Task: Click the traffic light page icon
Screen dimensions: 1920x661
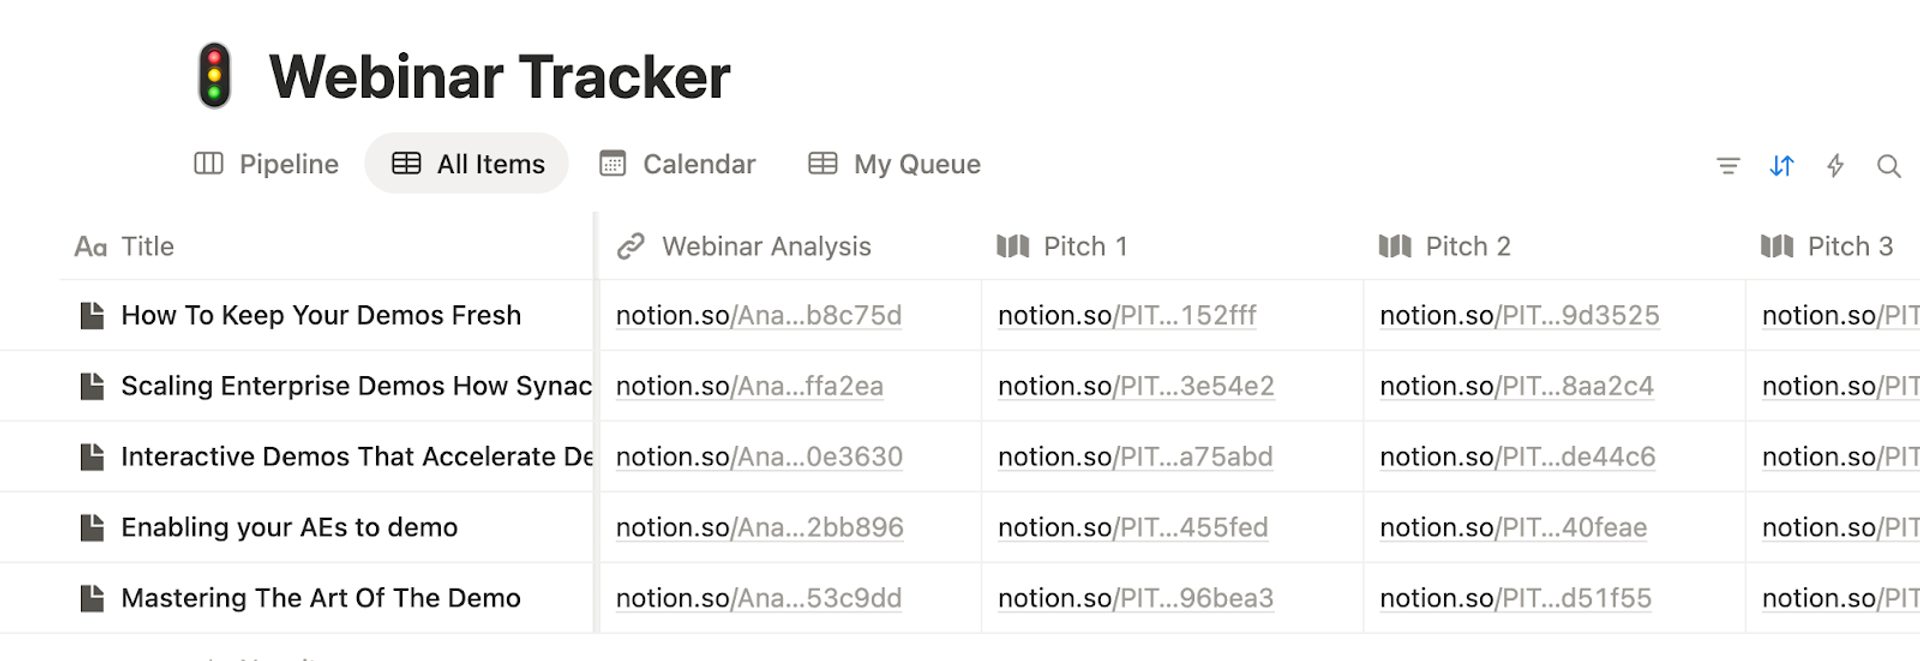Action: [215, 76]
